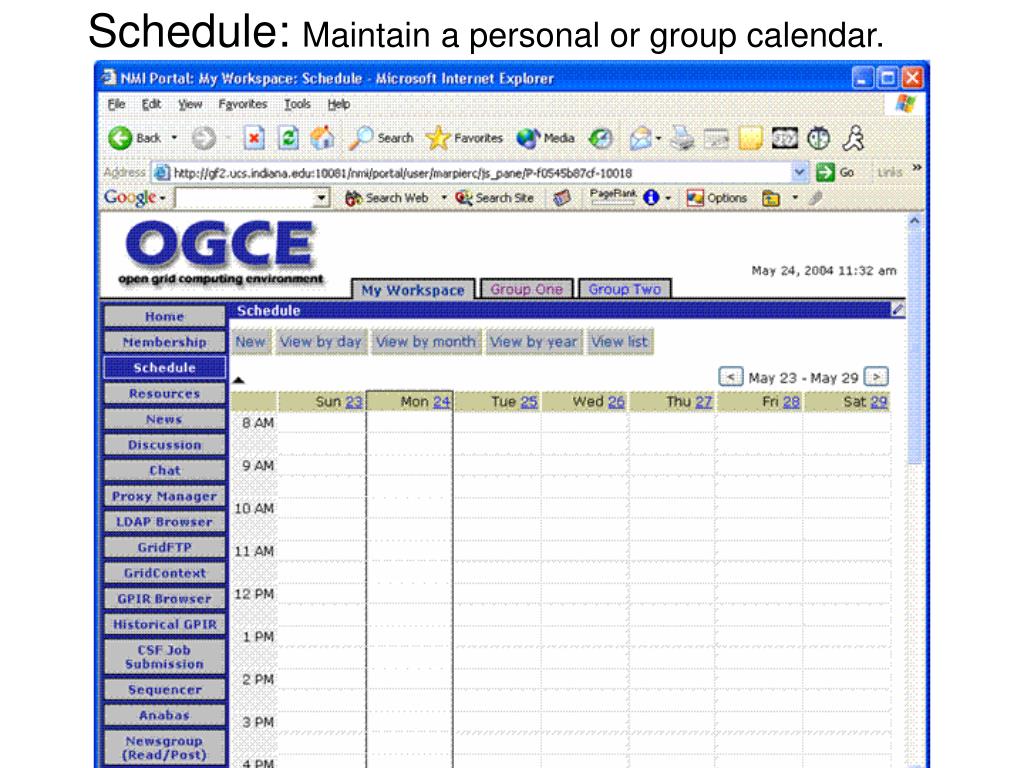This screenshot has width=1024, height=768.
Task: Click the black up triangle above calendar
Action: 238,380
